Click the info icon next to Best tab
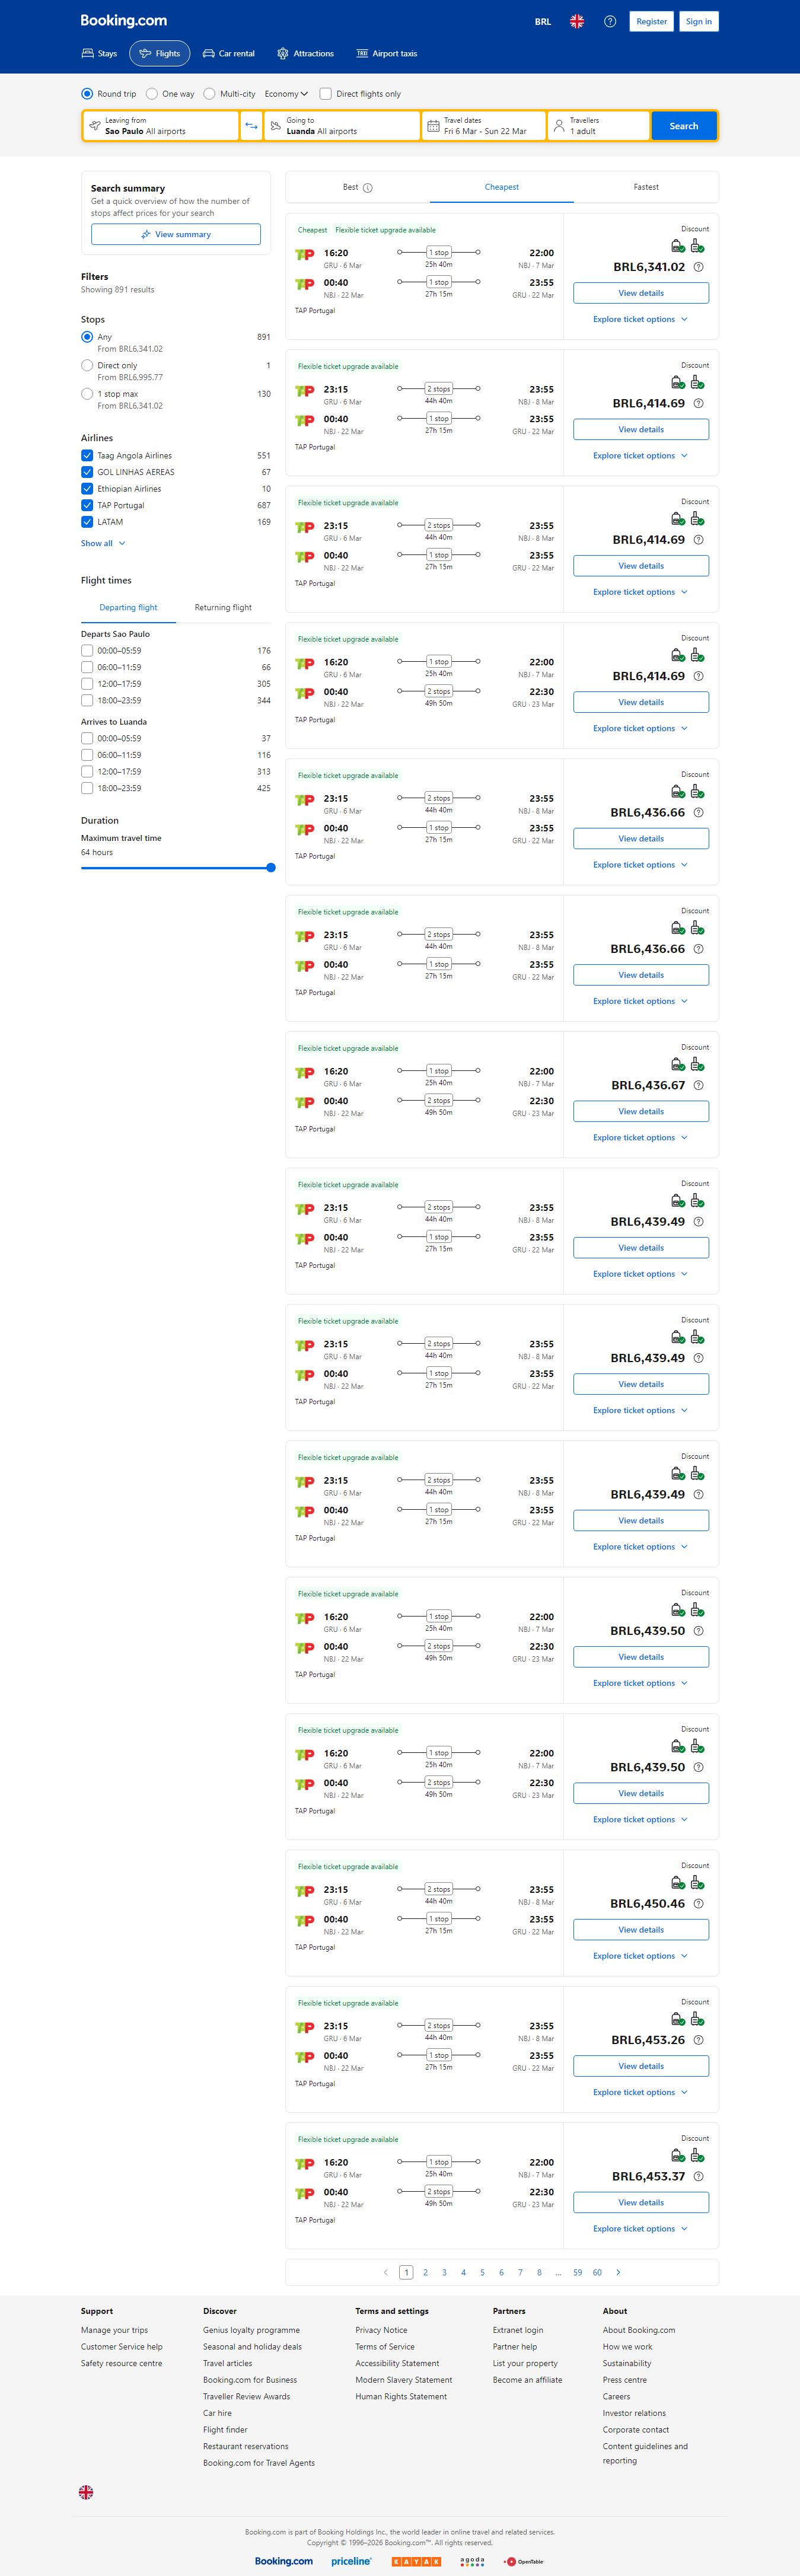This screenshot has height=2576, width=800. 368,188
